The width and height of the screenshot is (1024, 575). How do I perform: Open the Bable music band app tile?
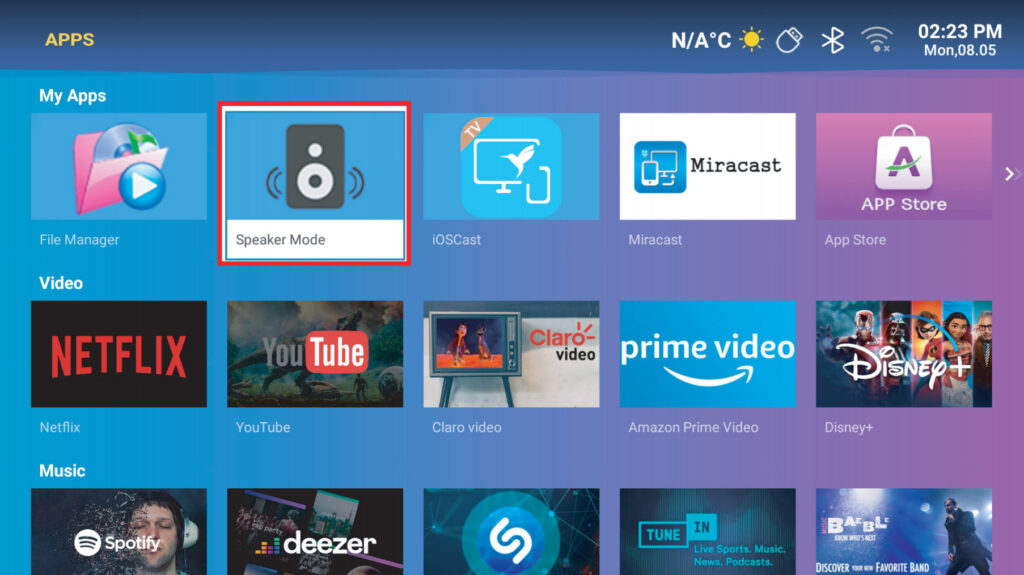pos(904,532)
